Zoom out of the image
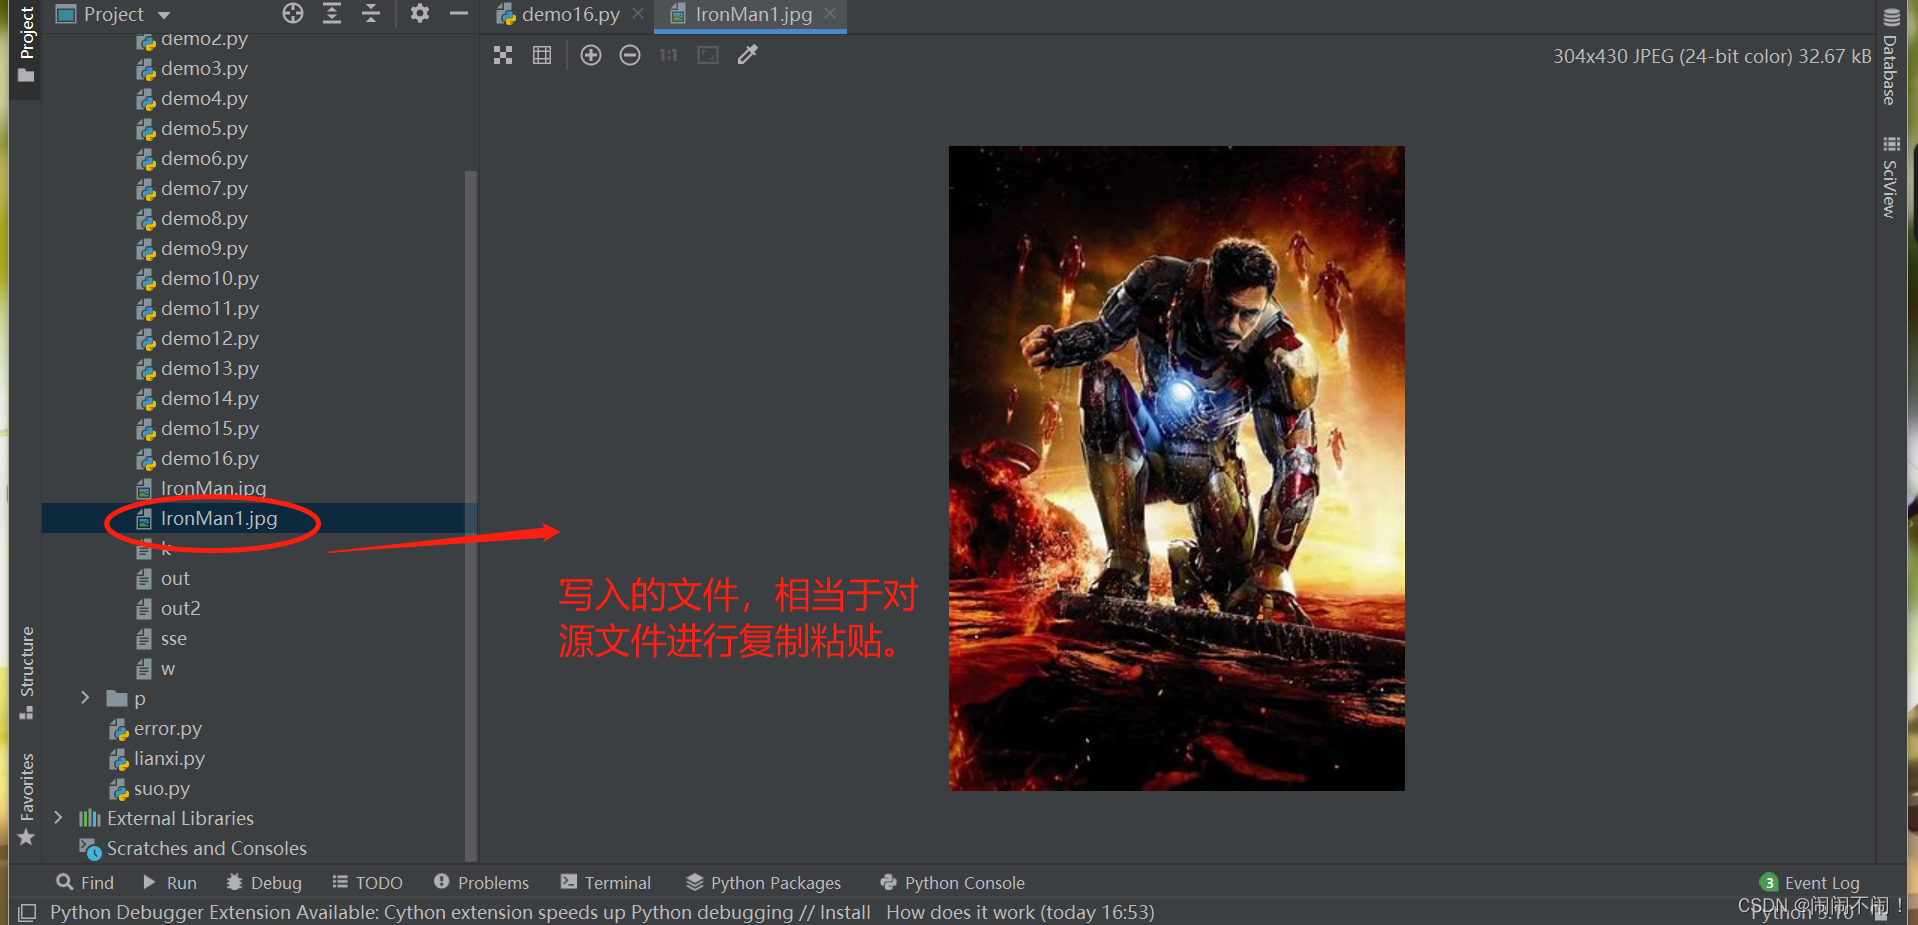The image size is (1918, 925). coord(630,56)
